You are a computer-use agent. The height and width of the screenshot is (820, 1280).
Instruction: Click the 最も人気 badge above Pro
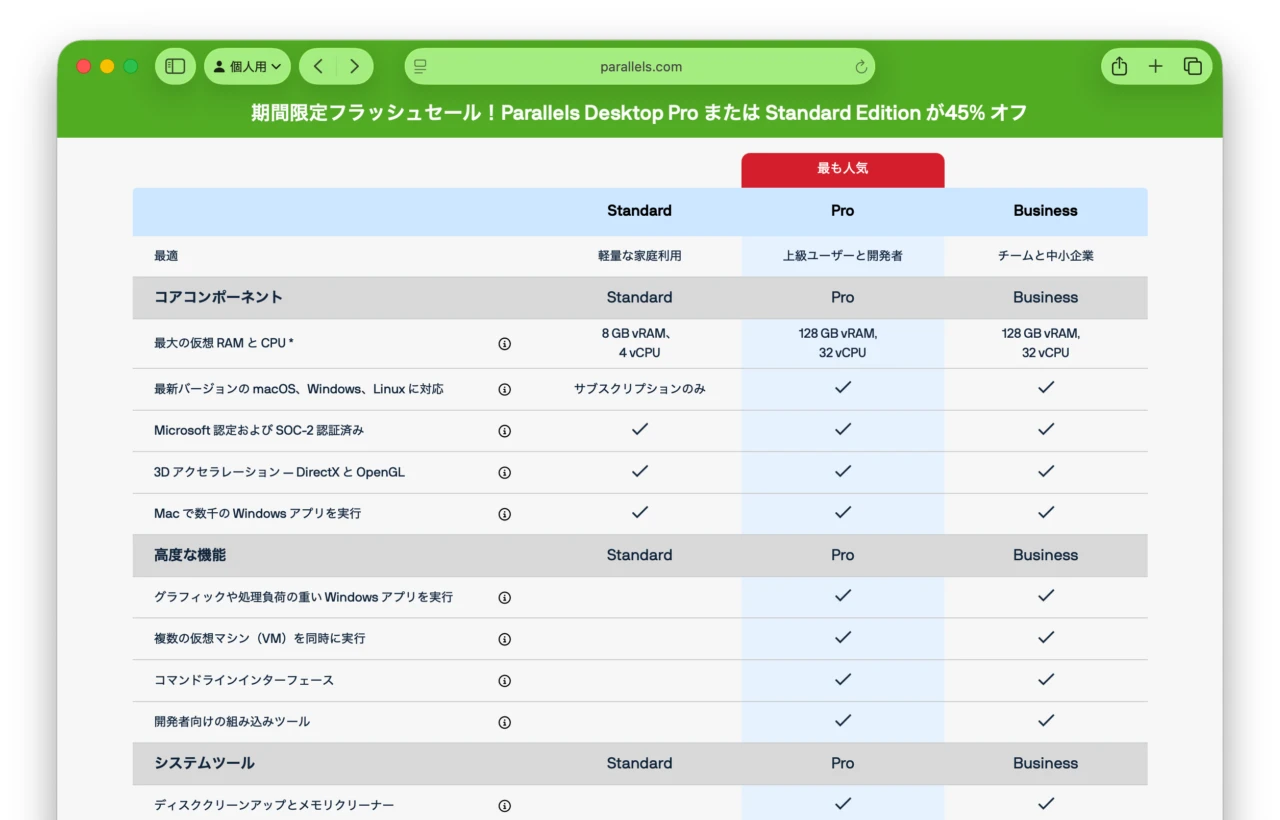(842, 169)
